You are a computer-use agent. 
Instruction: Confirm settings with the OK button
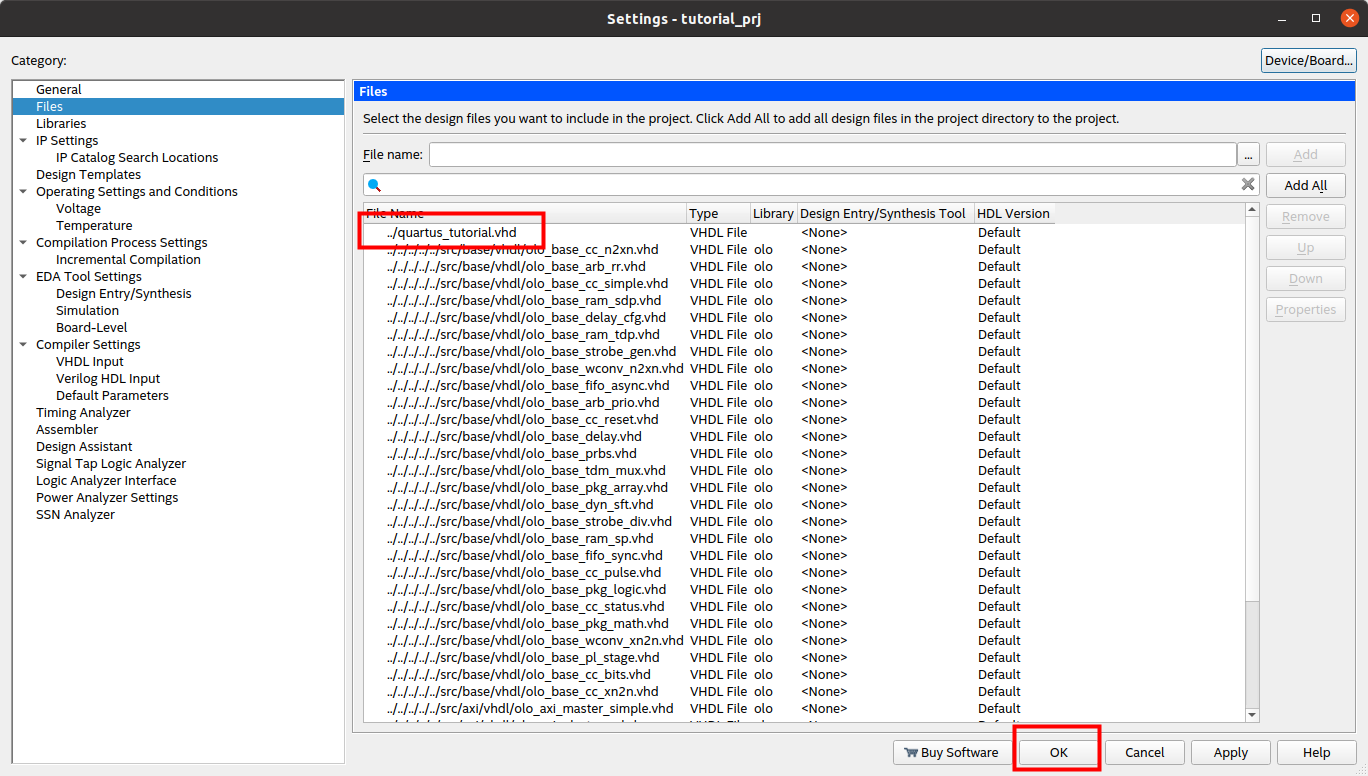(x=1058, y=753)
